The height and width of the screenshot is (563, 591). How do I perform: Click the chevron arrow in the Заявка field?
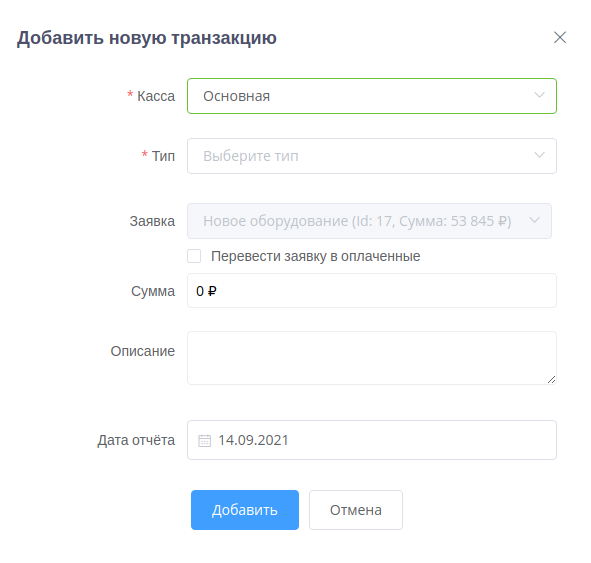click(x=534, y=220)
